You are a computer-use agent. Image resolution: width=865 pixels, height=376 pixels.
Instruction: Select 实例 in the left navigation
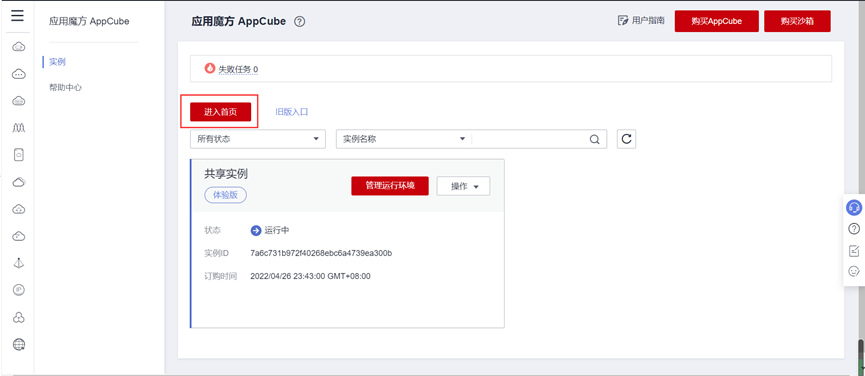tap(57, 62)
